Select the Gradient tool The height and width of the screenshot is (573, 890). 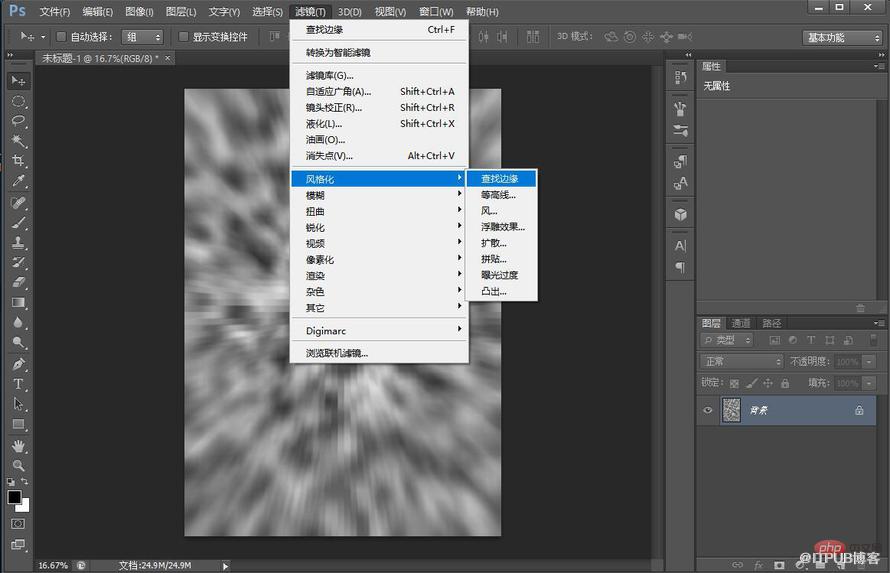(18, 302)
